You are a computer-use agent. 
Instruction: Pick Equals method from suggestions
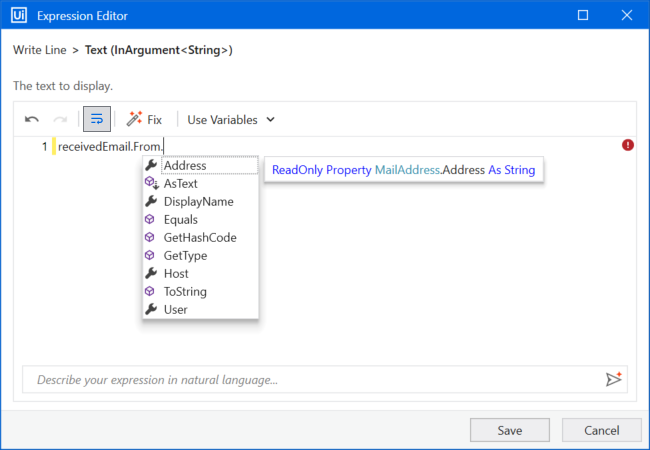tap(181, 219)
